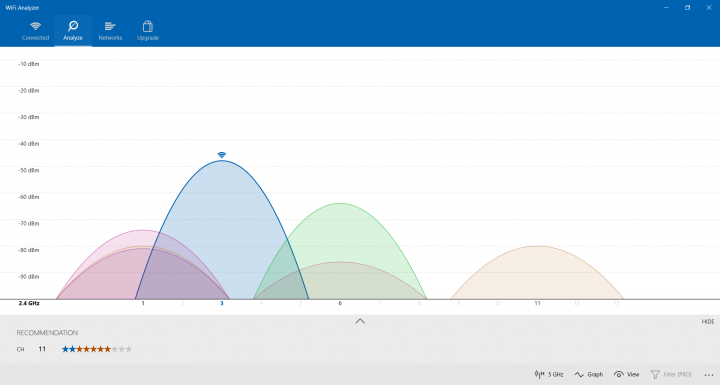Open the three-dot more options menu
The image size is (720, 385).
click(709, 375)
